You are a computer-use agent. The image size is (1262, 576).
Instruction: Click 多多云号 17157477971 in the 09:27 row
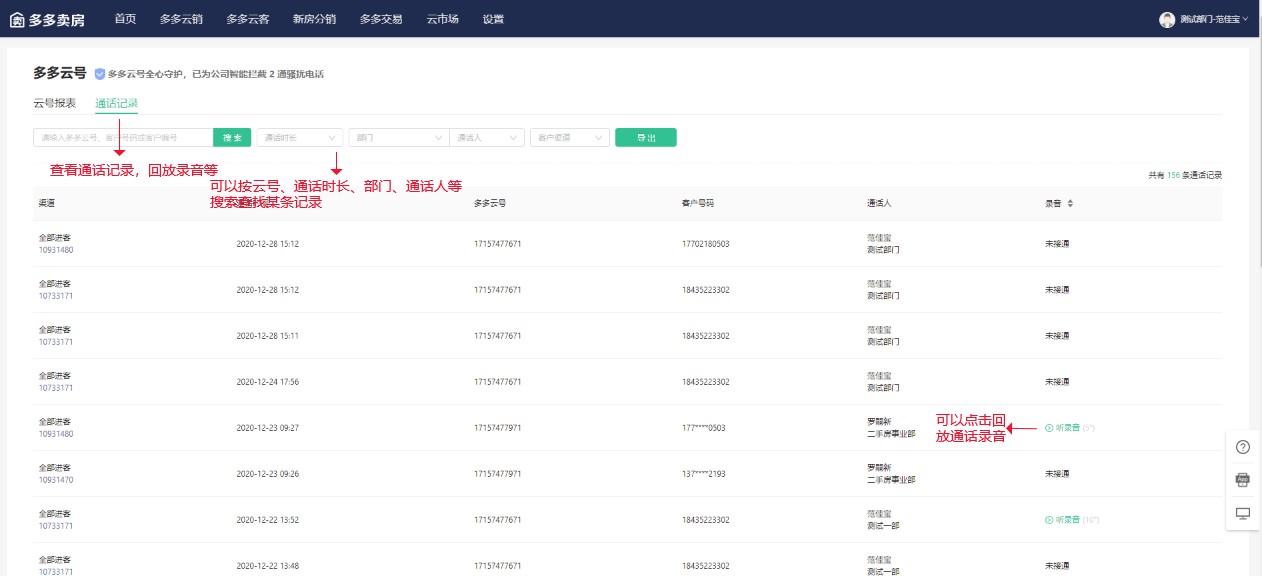click(x=498, y=428)
